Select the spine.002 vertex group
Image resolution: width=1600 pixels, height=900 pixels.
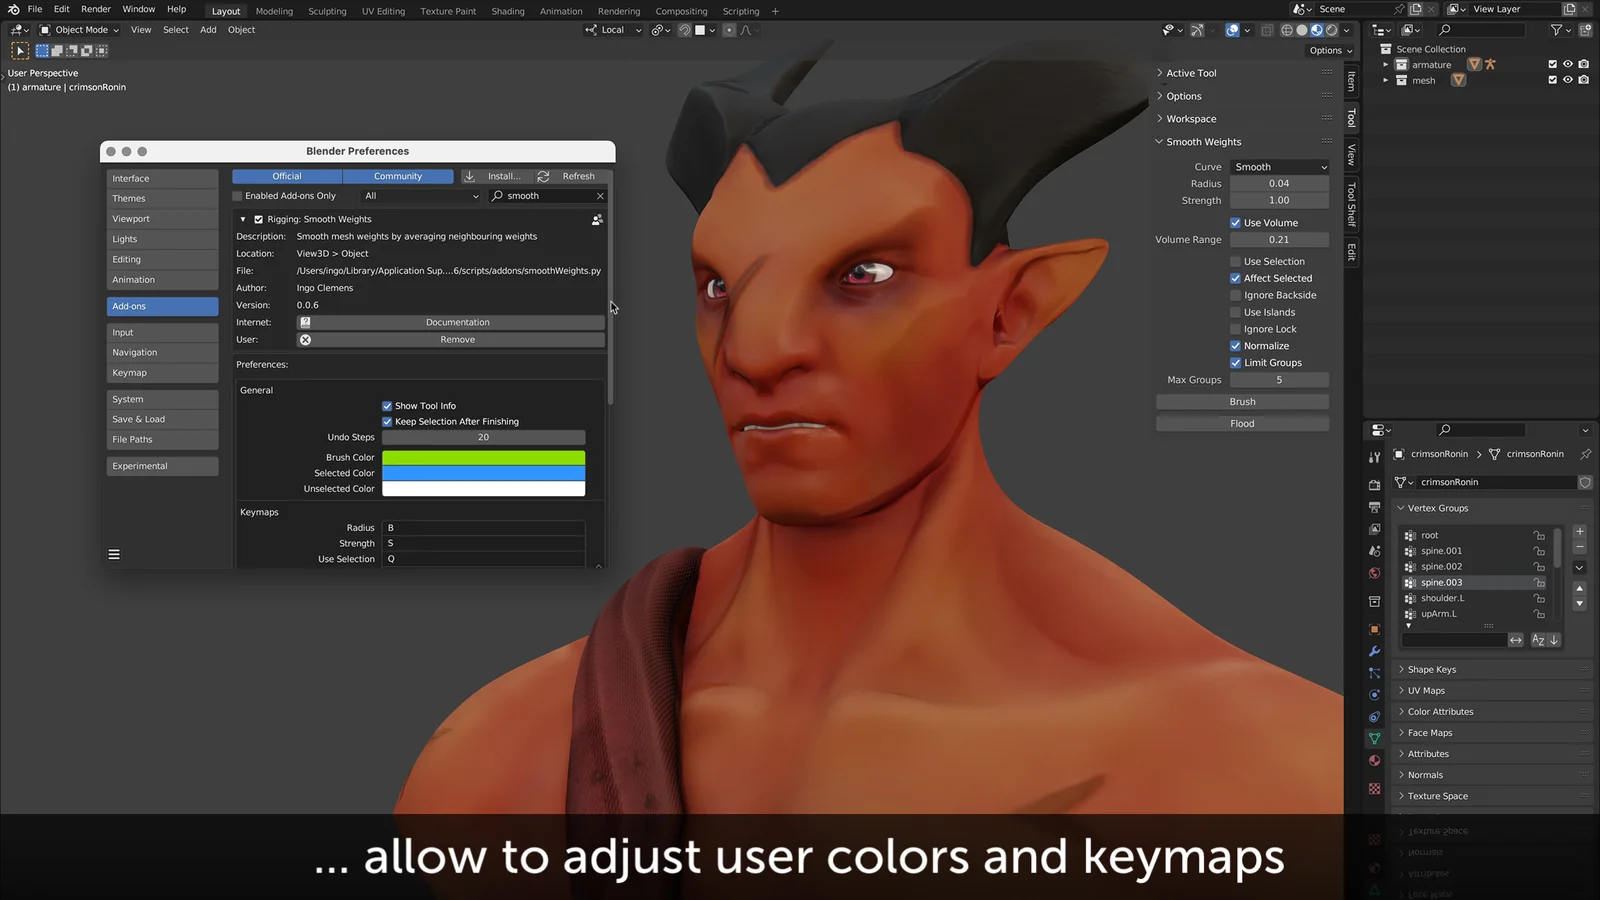(1440, 566)
